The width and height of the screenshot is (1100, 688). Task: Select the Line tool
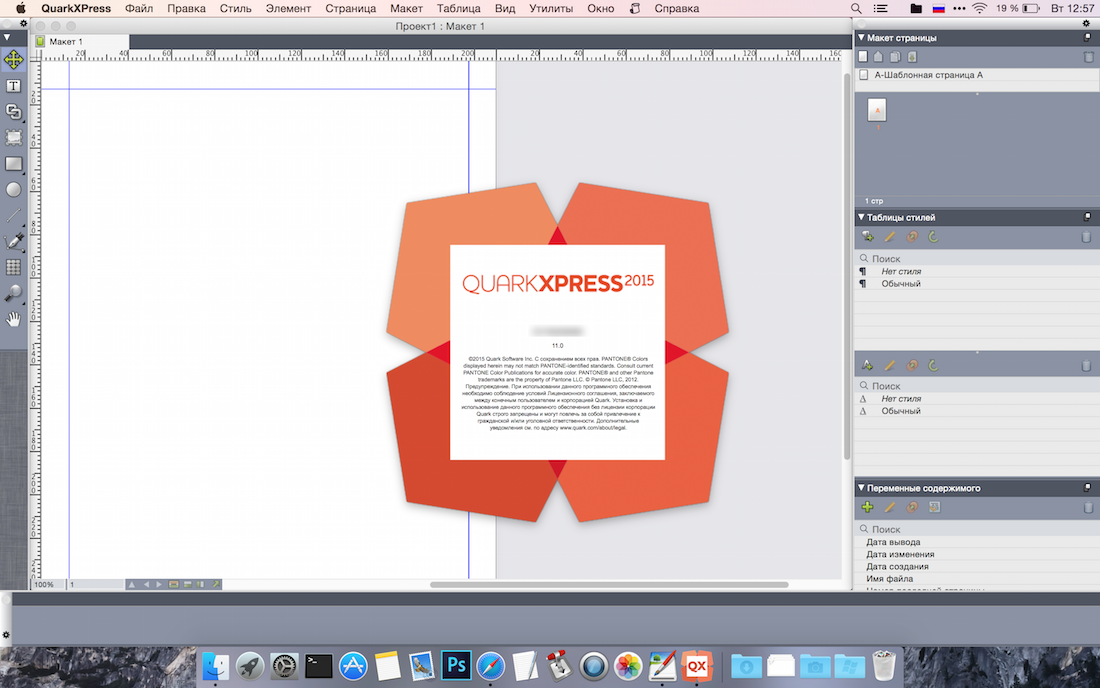click(x=13, y=215)
